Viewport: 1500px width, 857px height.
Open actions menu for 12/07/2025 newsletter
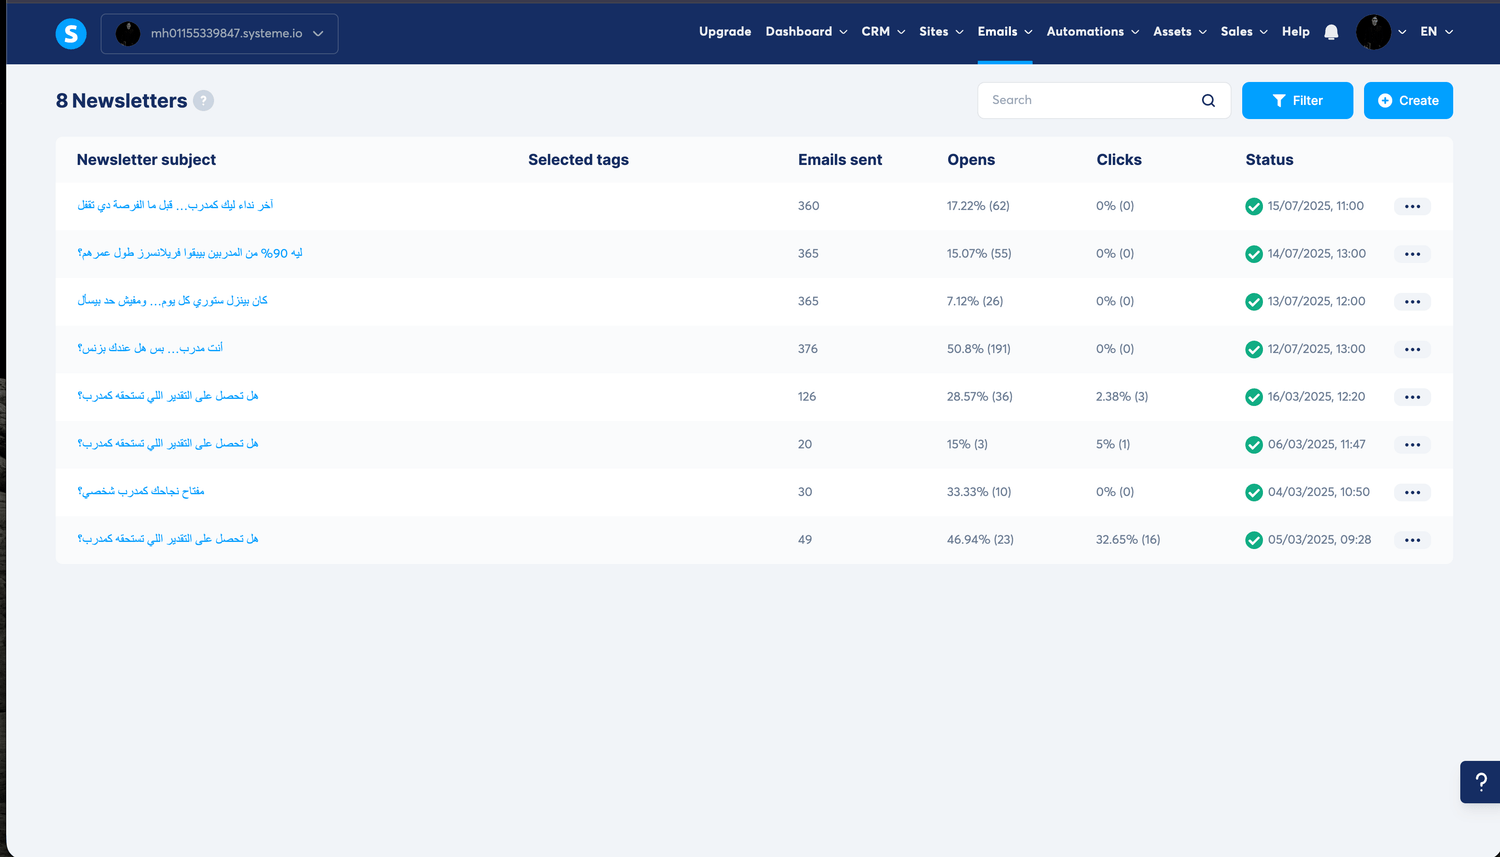click(1412, 349)
